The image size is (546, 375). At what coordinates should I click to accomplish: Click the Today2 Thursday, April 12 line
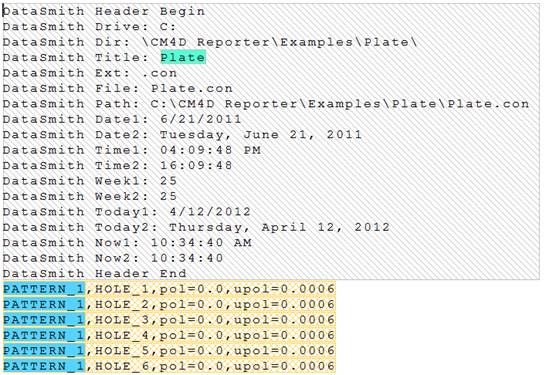click(x=196, y=227)
